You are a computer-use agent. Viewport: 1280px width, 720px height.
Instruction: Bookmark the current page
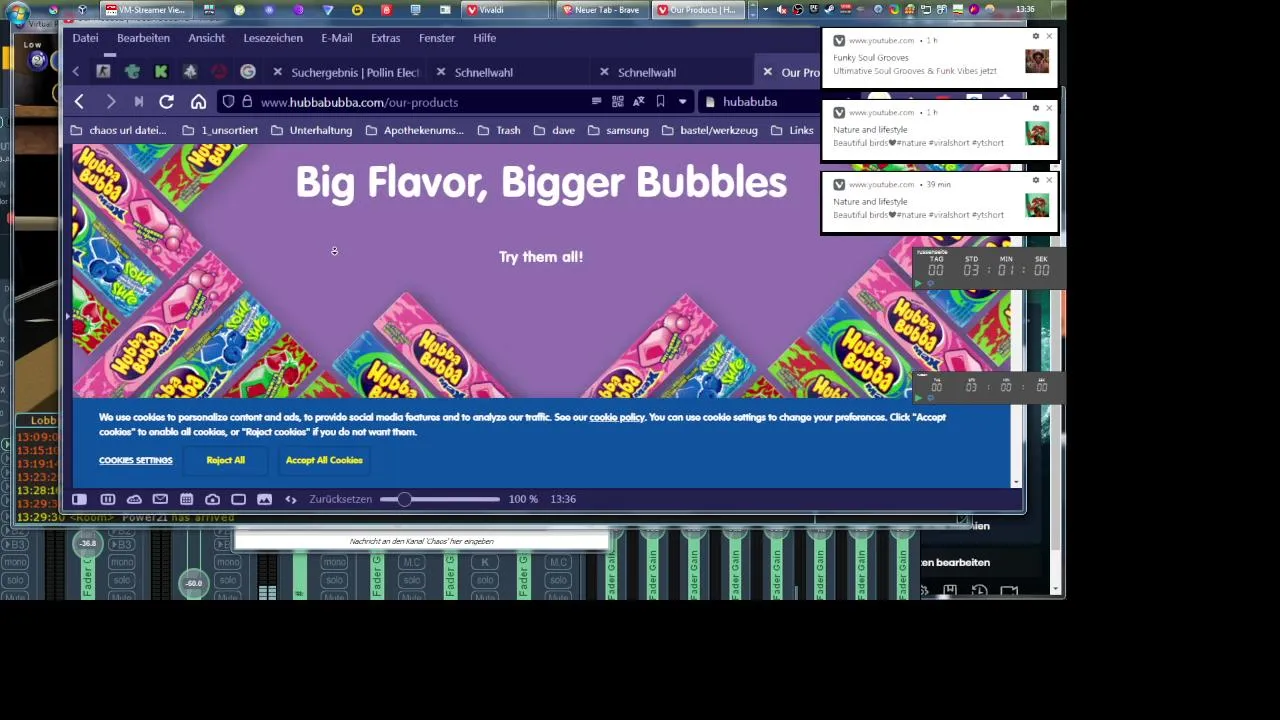[660, 101]
